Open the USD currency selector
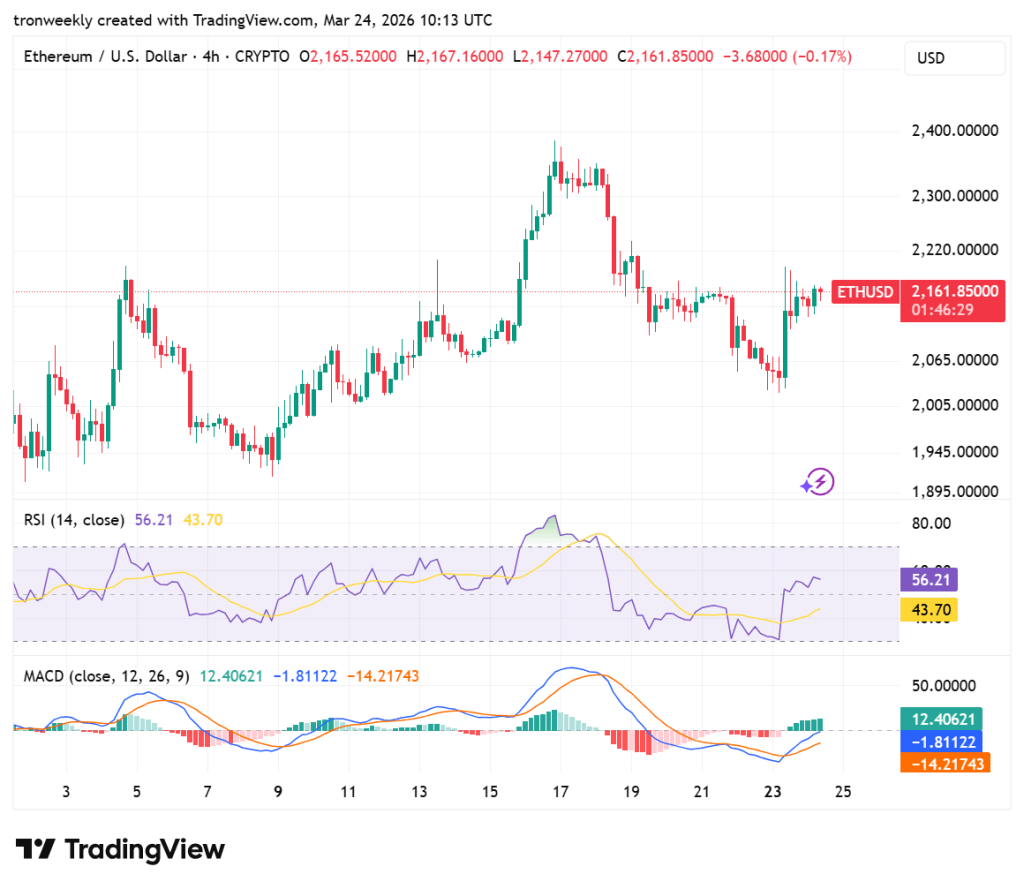The width and height of the screenshot is (1024, 889). 953,58
